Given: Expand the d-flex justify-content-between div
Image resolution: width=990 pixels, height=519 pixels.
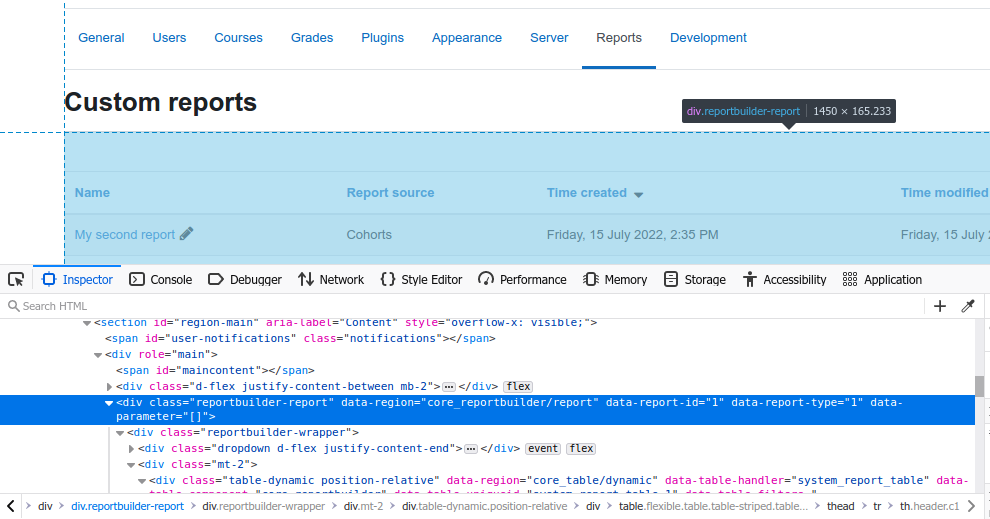Looking at the screenshot, I should (x=109, y=386).
